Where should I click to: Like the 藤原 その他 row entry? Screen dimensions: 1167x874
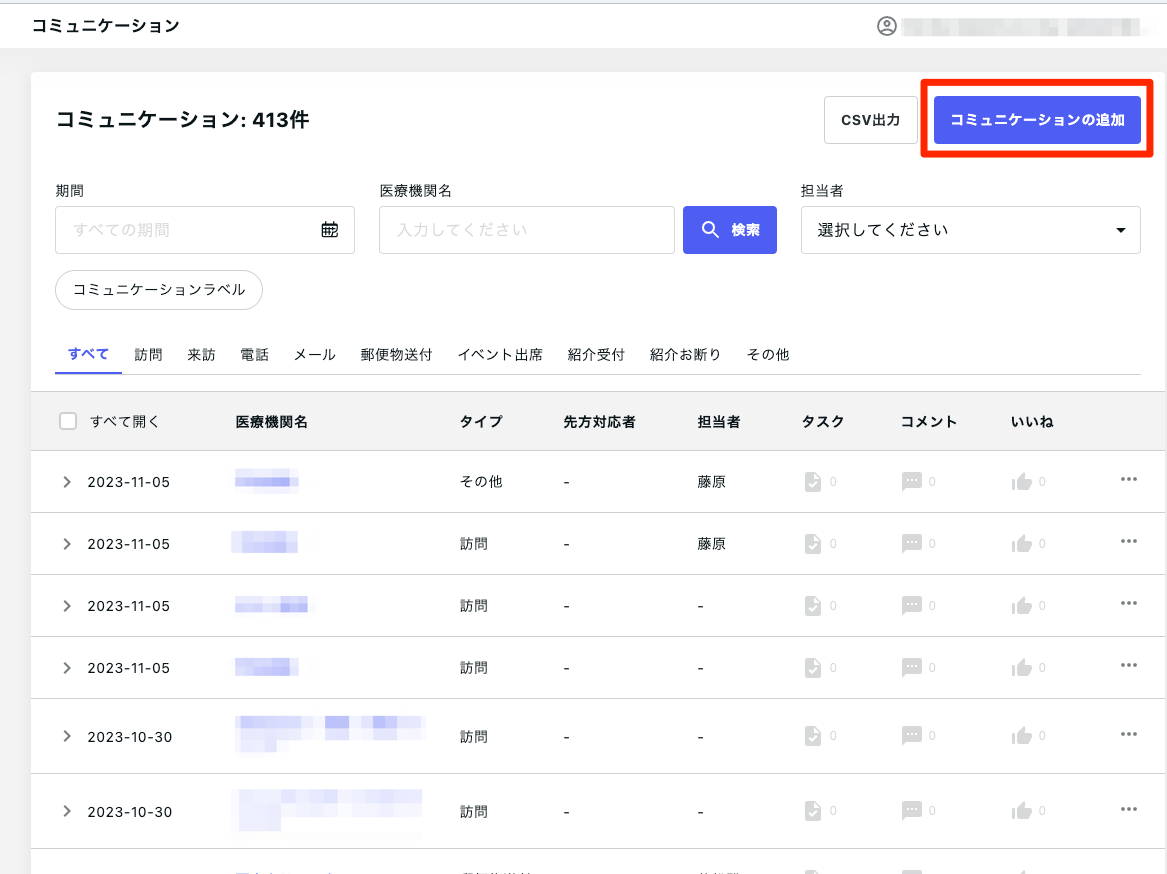click(1022, 482)
